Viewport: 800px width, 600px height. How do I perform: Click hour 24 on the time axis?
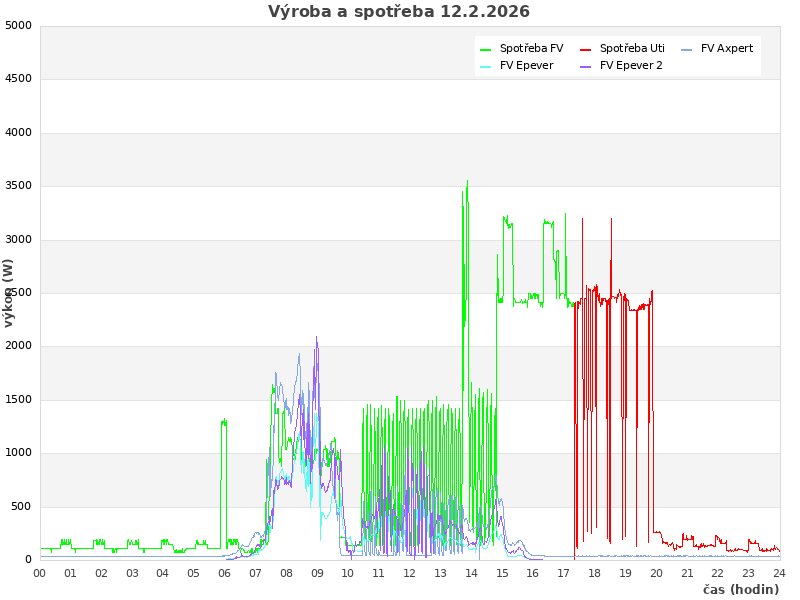[779, 573]
